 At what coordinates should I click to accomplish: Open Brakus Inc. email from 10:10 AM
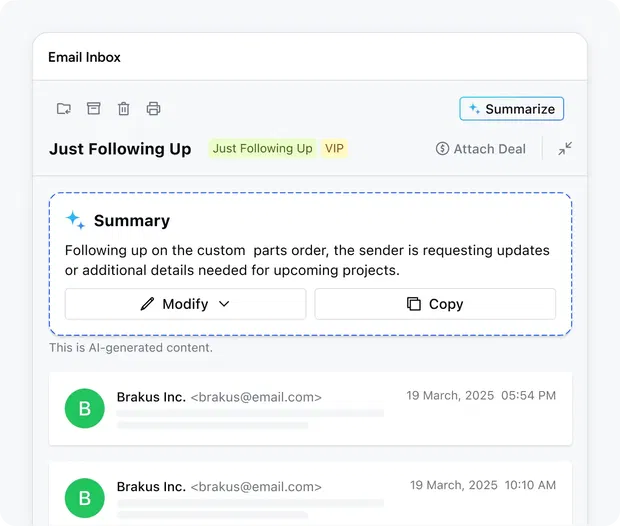point(310,493)
